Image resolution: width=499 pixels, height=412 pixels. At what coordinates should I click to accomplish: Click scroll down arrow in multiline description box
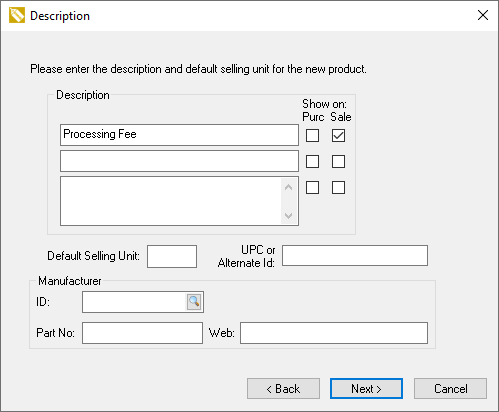289,216
